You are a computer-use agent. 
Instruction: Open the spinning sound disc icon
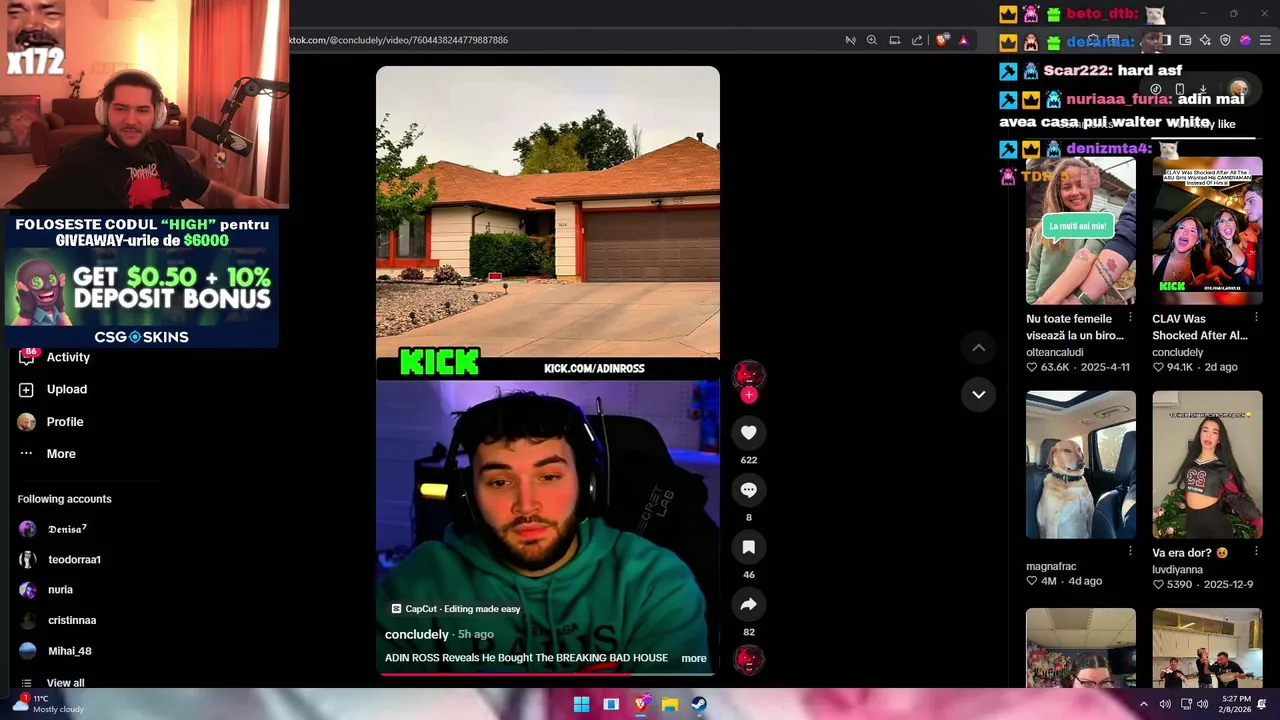pyautogui.click(x=748, y=659)
